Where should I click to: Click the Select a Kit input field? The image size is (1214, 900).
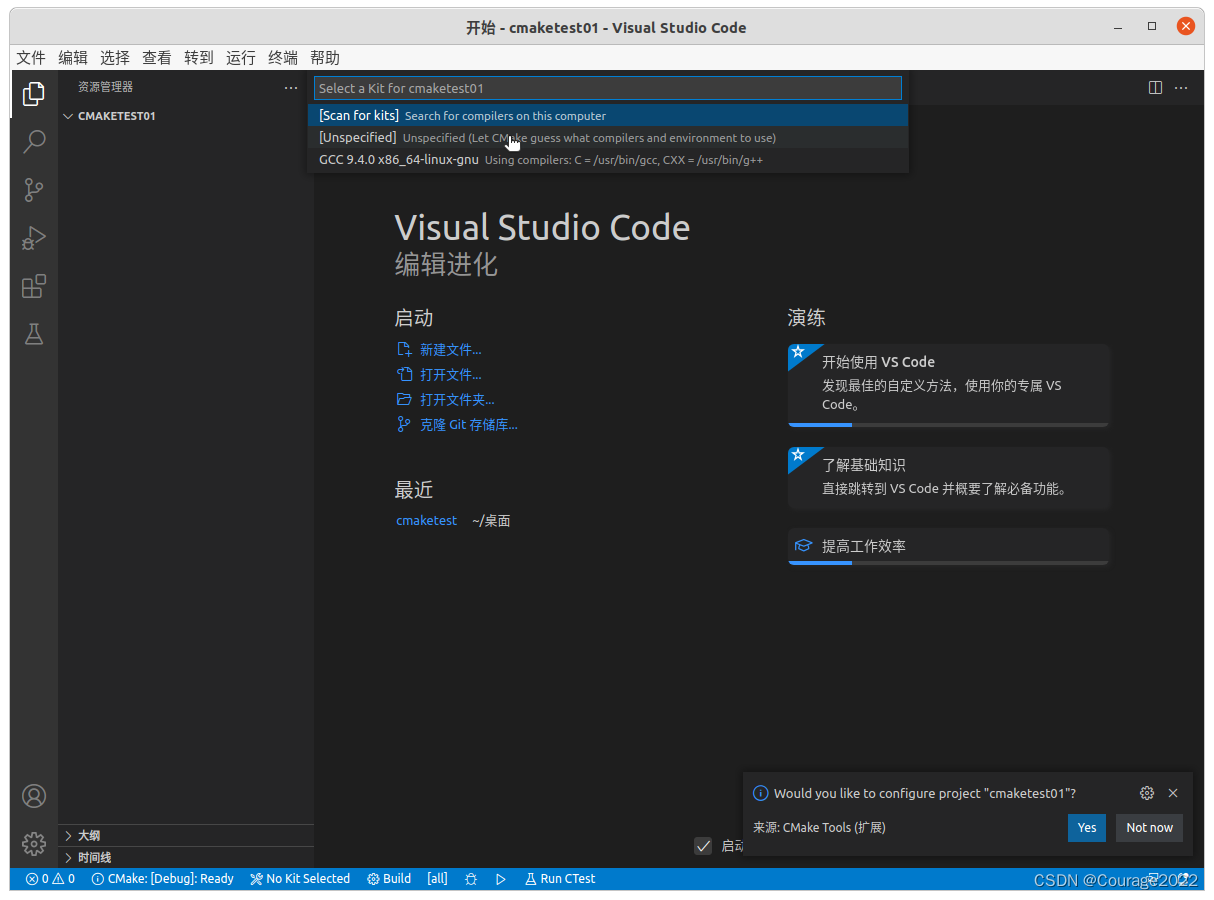click(x=608, y=88)
